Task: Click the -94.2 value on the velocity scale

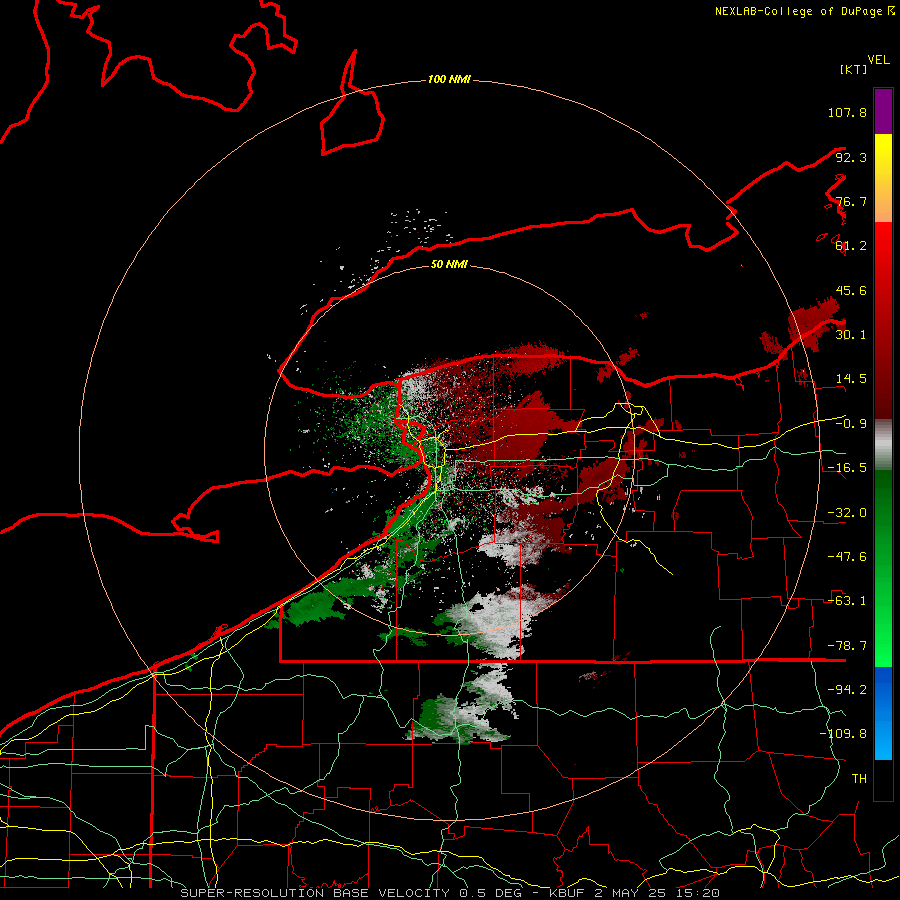Action: [847, 689]
